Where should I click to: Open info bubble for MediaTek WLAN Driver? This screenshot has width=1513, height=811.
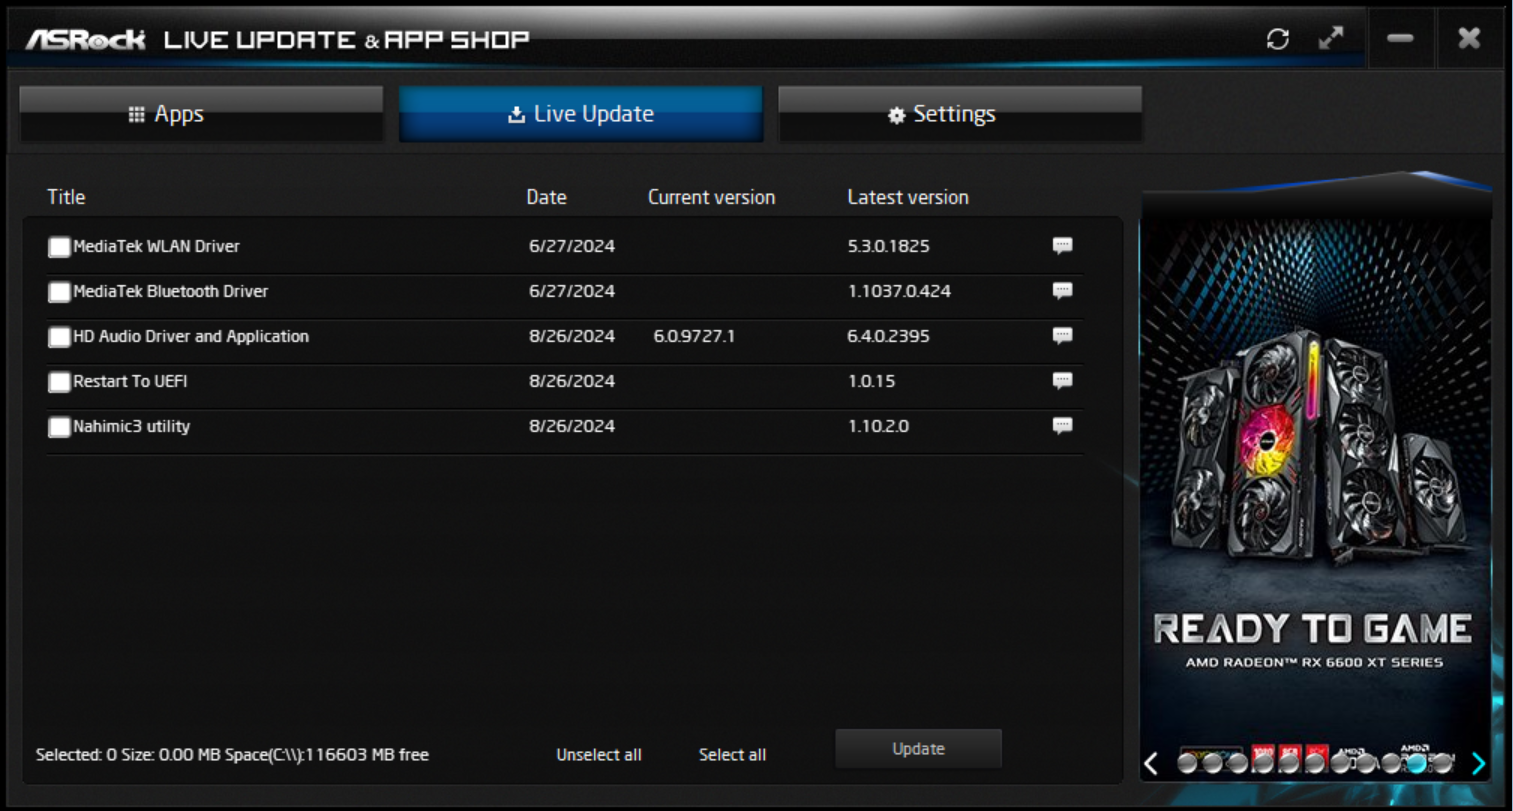1062,246
